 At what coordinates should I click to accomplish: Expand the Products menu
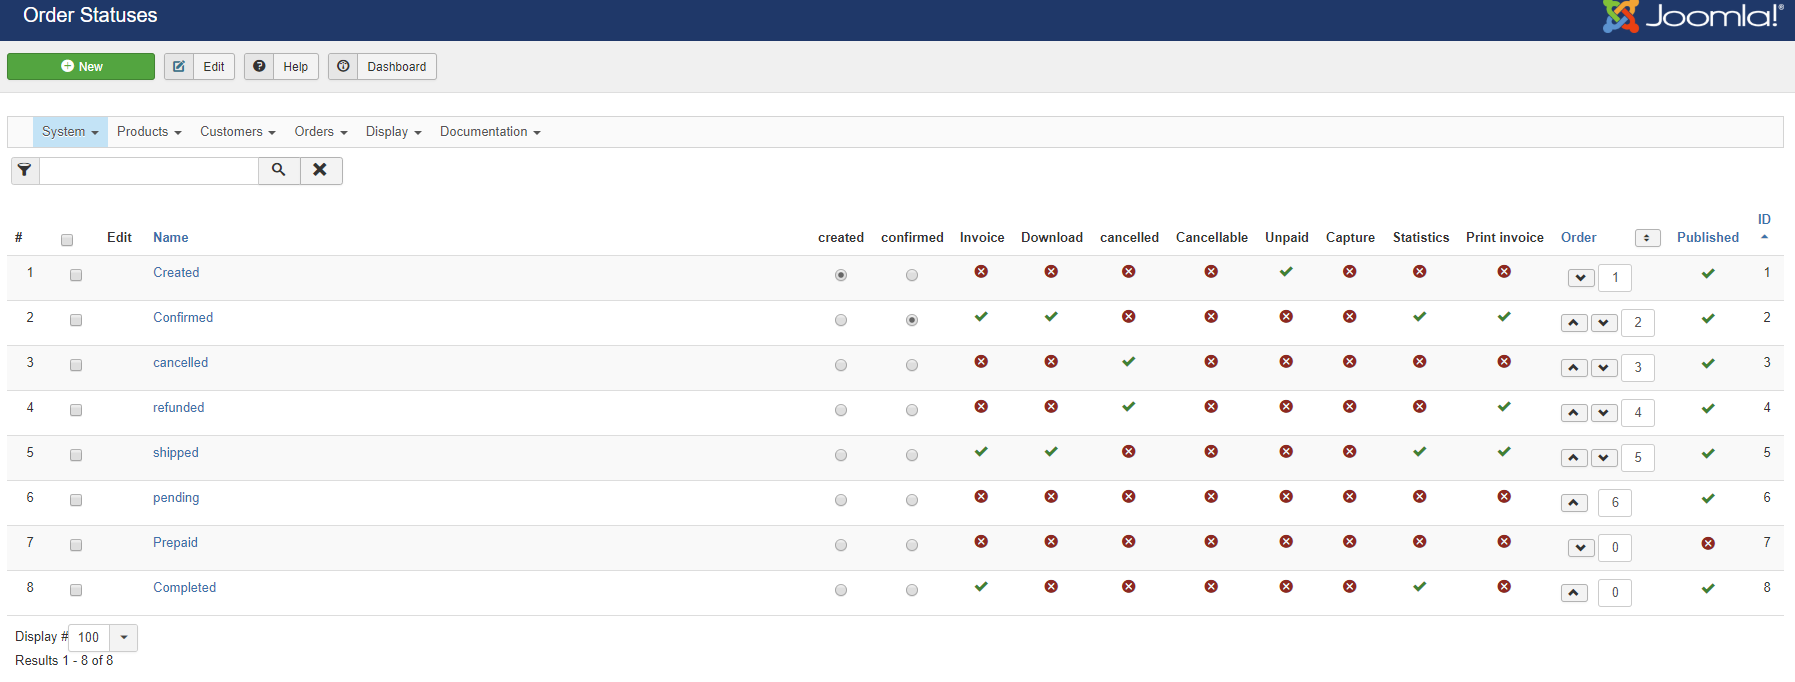coord(149,132)
